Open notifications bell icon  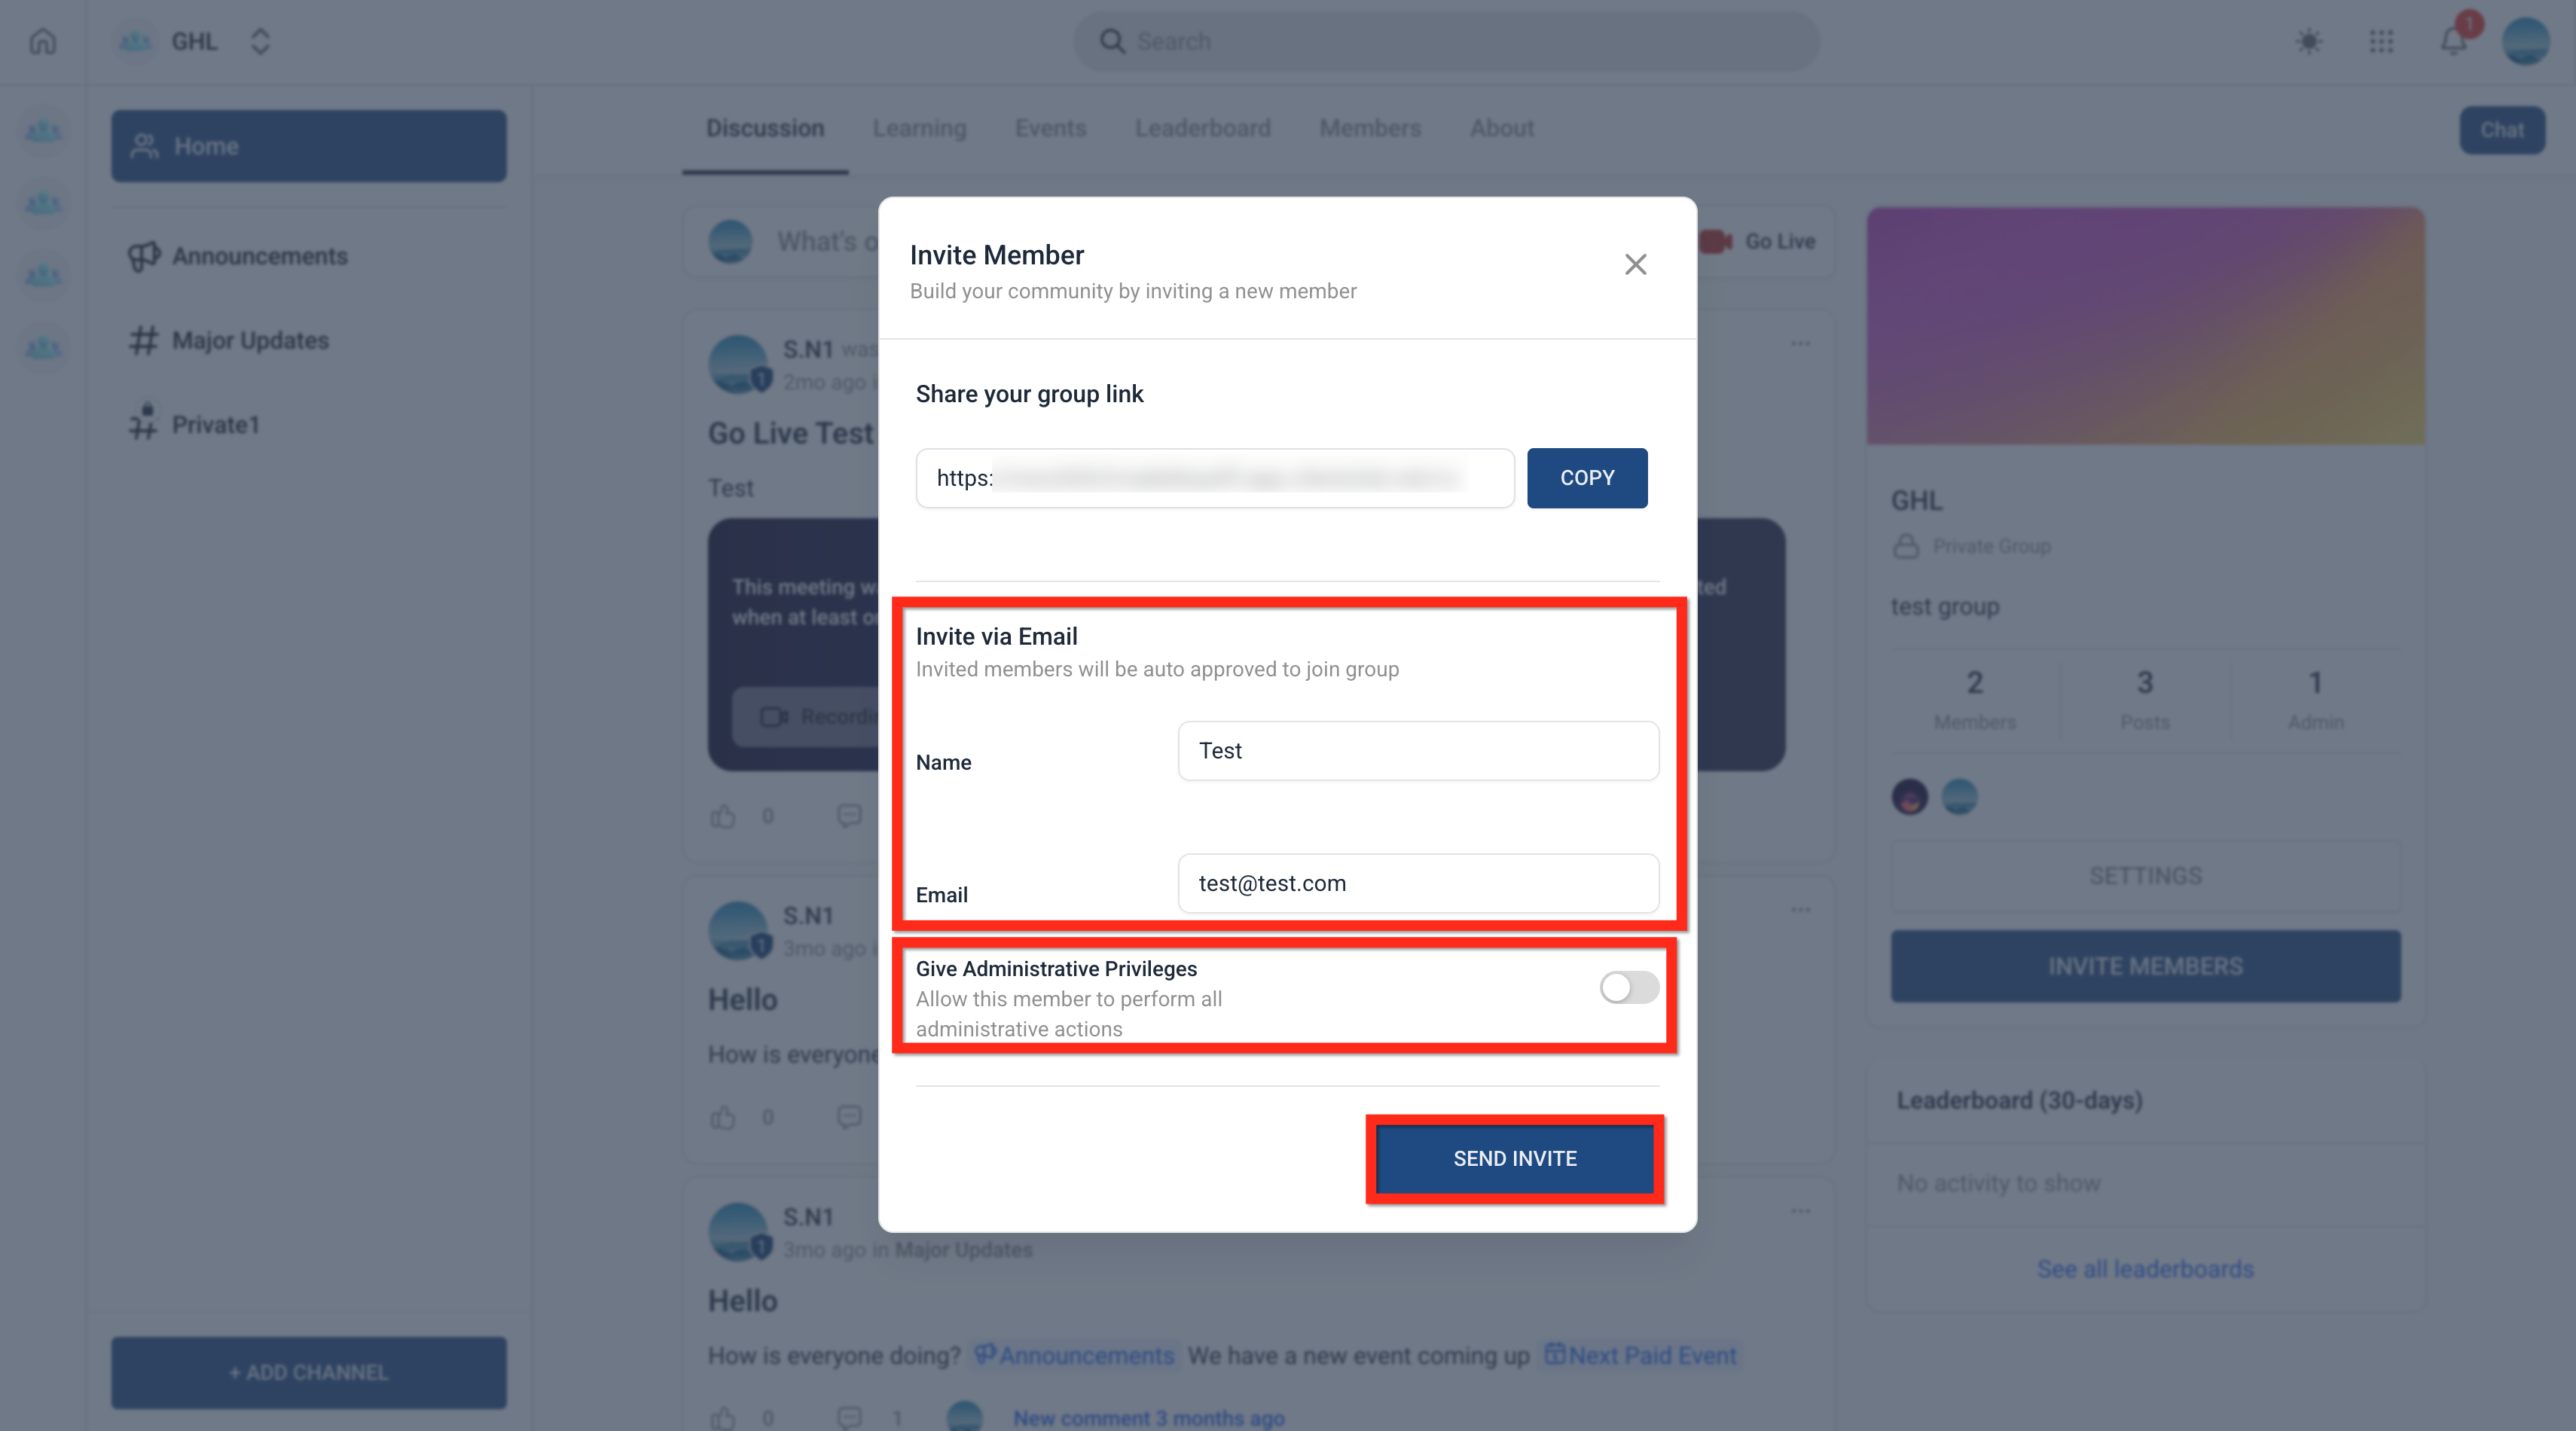click(2453, 42)
